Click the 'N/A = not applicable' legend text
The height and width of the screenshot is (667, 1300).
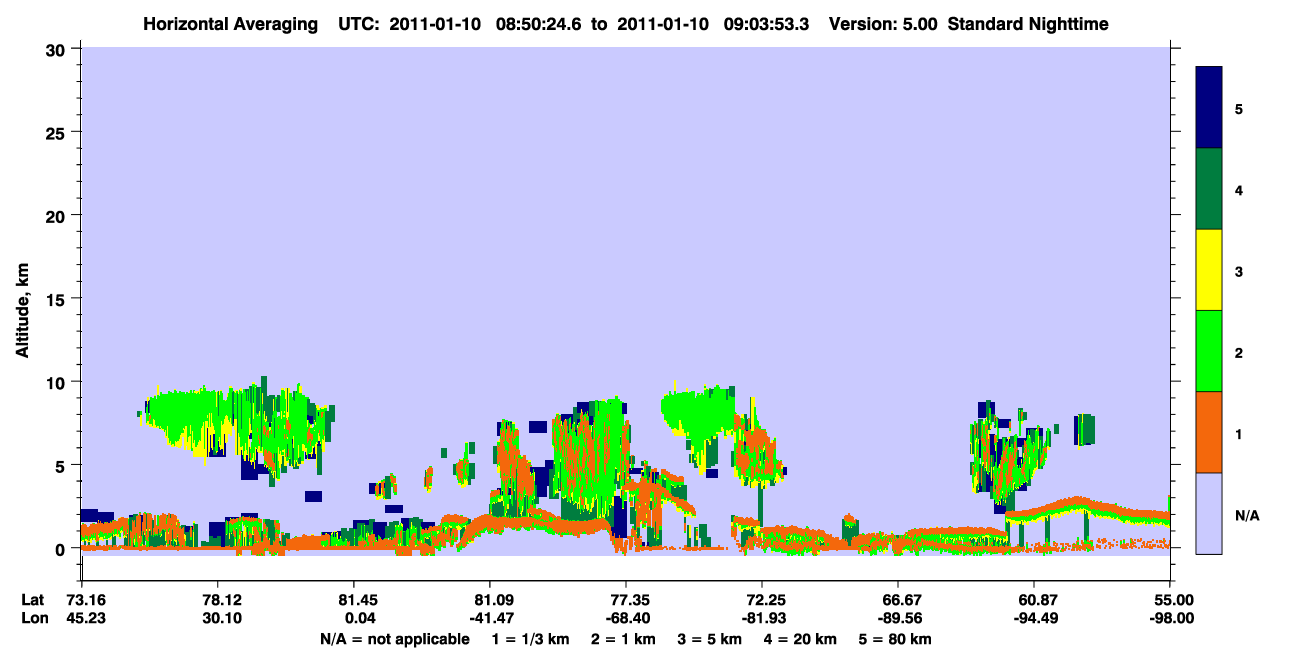click(x=395, y=639)
